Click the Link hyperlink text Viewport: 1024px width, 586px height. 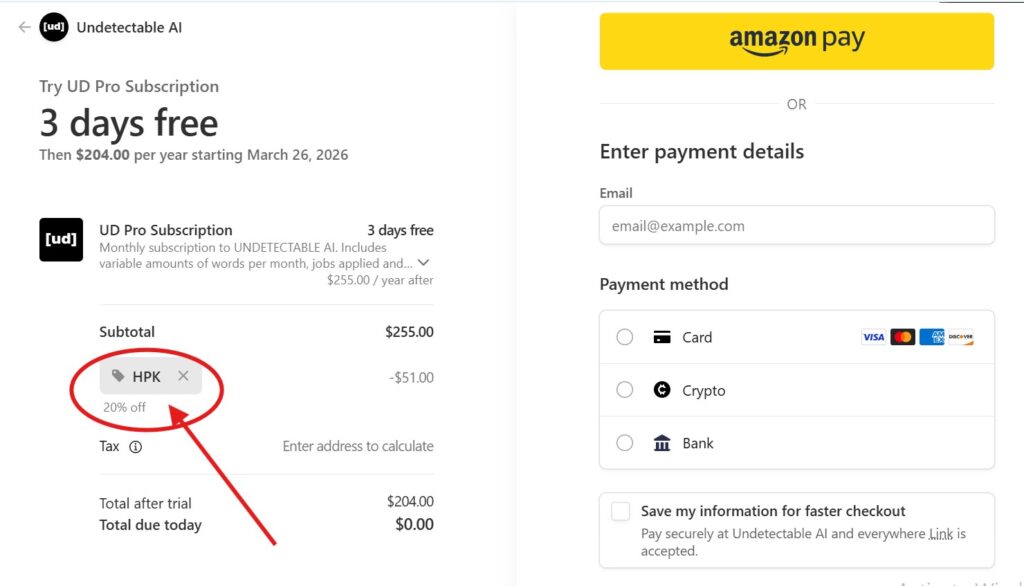(941, 534)
